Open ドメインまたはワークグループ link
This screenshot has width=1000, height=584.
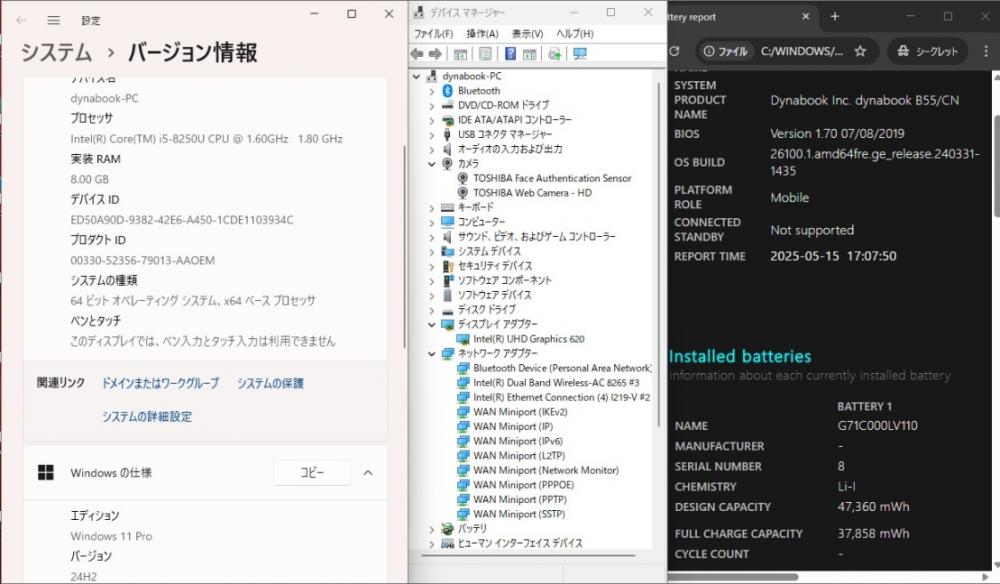click(x=161, y=383)
